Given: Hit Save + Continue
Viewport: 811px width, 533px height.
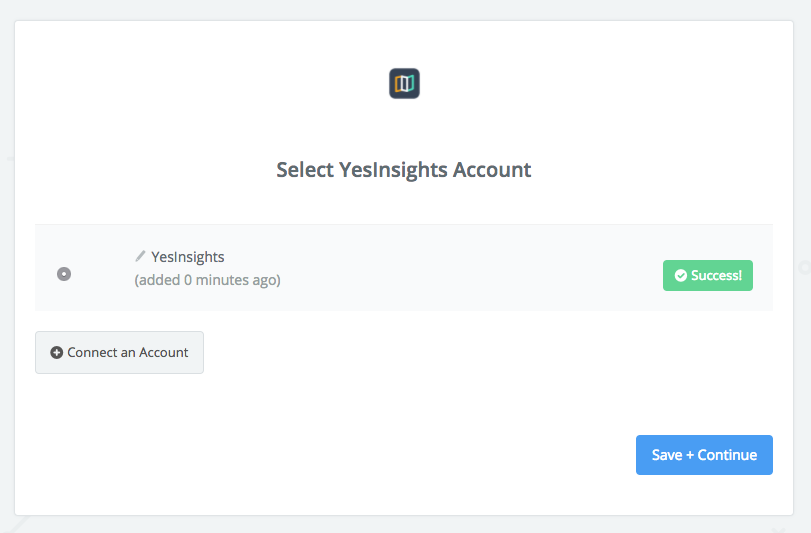Looking at the screenshot, I should pyautogui.click(x=704, y=455).
